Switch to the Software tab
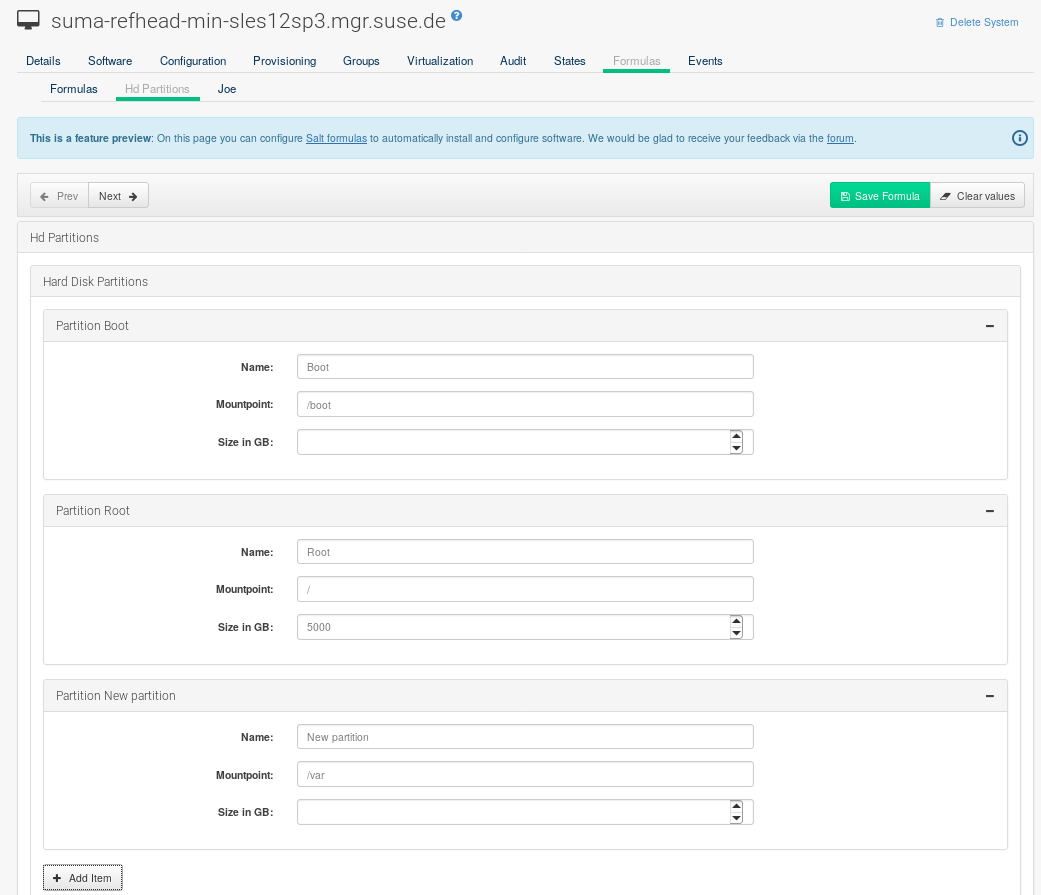 tap(109, 61)
